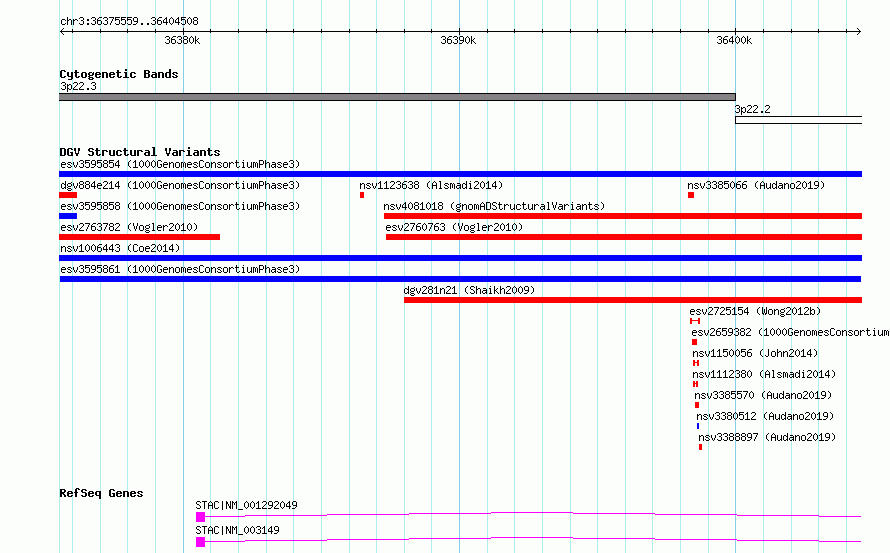The width and height of the screenshot is (890, 553).
Task: Click the 3p22.2 band label
Action: (753, 109)
